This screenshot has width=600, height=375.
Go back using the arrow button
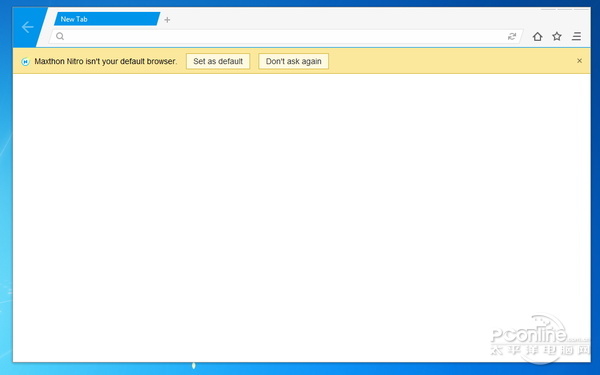(27, 27)
